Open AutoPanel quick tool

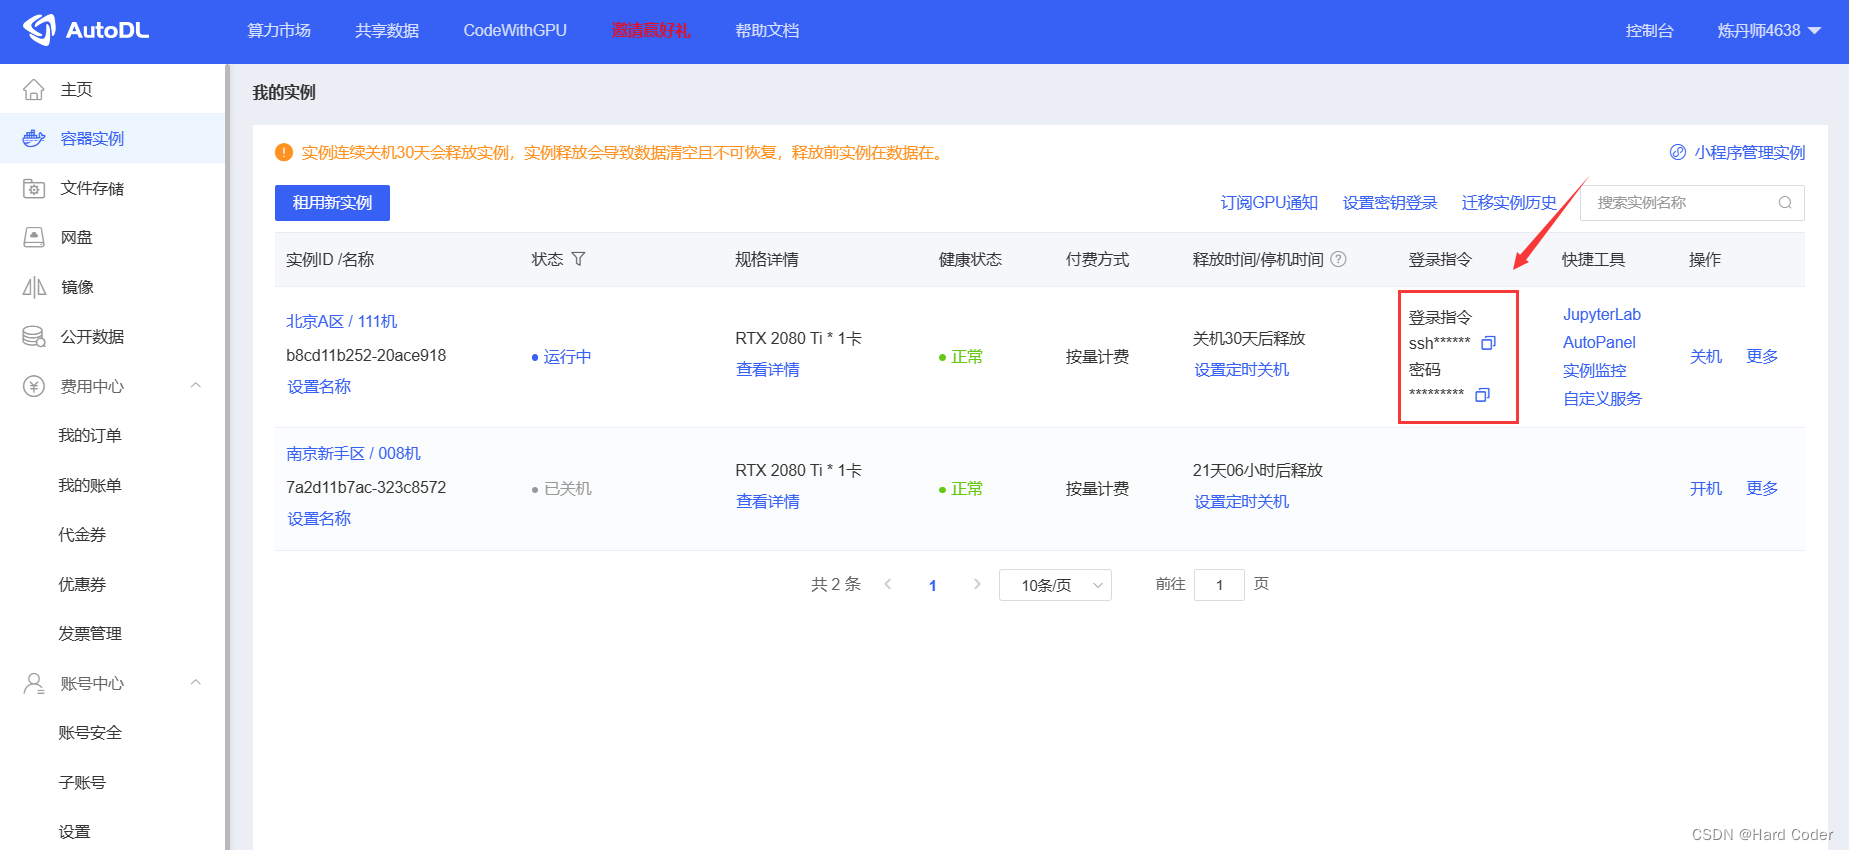click(1599, 342)
